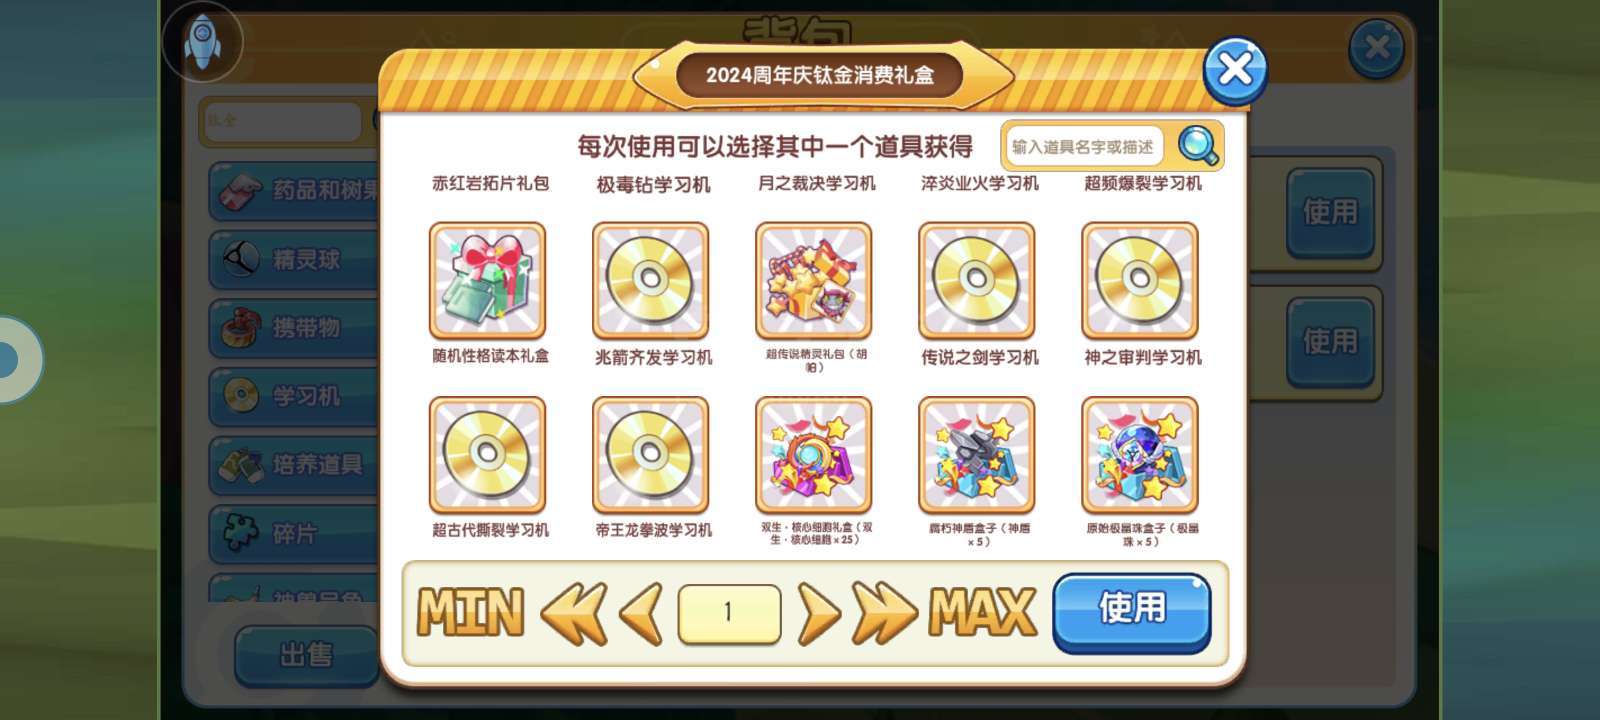Image resolution: width=1600 pixels, height=720 pixels.
Task: Decrease quantity with single left arrow
Action: click(641, 613)
